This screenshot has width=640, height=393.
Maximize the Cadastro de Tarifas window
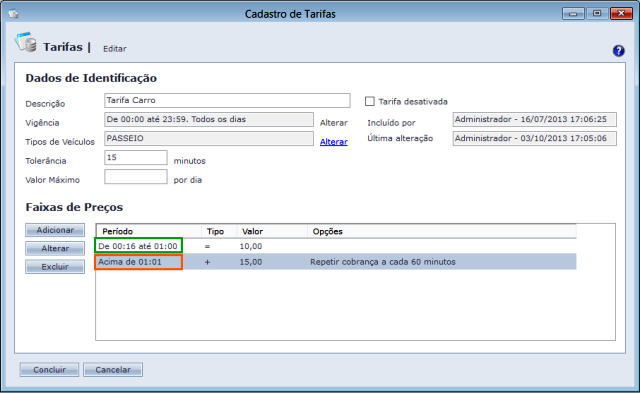click(597, 13)
